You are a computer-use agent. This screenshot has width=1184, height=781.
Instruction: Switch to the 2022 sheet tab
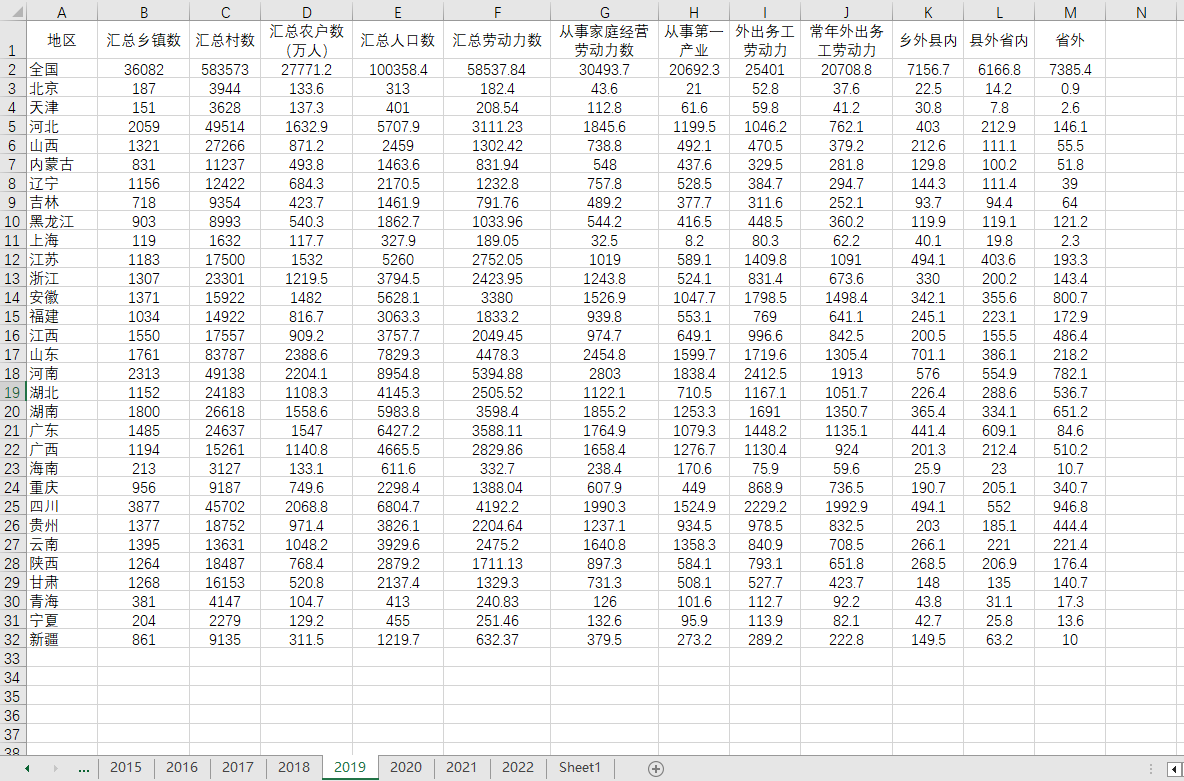click(518, 767)
